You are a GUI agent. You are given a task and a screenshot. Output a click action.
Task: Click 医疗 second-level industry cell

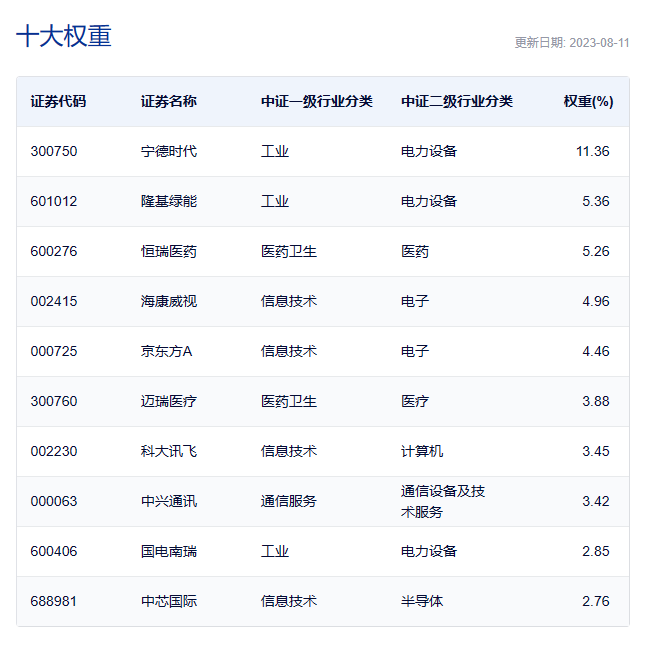tap(415, 401)
